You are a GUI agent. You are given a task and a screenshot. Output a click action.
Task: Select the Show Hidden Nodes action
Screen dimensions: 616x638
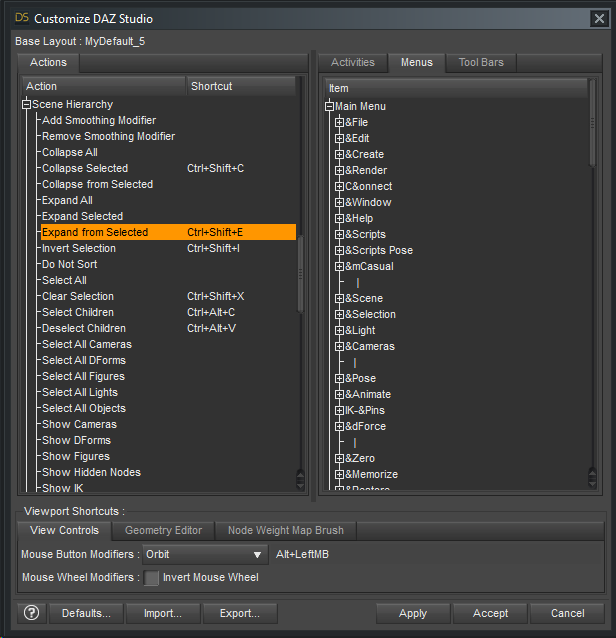click(92, 472)
